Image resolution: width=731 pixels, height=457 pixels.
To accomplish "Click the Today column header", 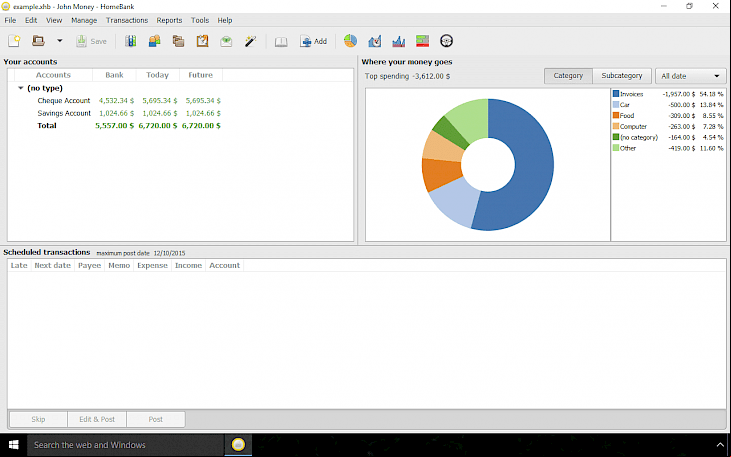I will click(157, 75).
